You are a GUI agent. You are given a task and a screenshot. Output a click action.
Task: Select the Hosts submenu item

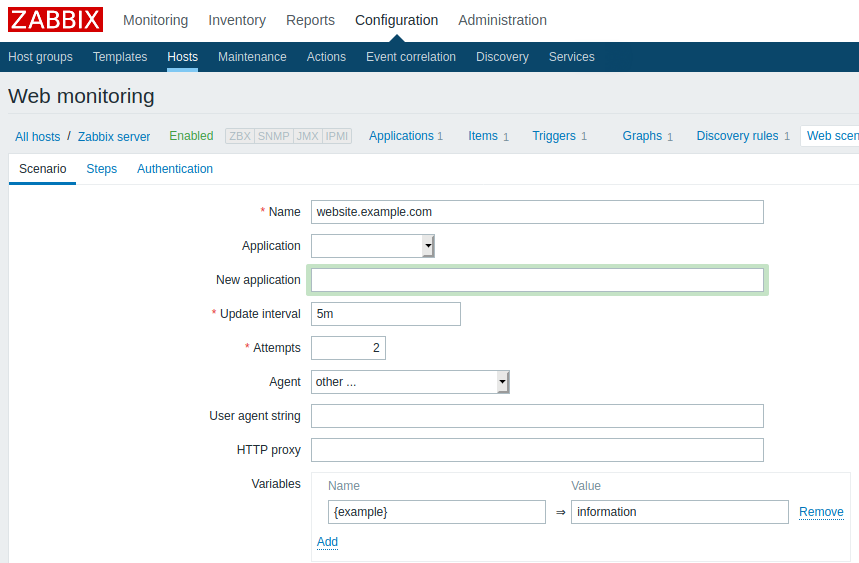click(x=182, y=57)
